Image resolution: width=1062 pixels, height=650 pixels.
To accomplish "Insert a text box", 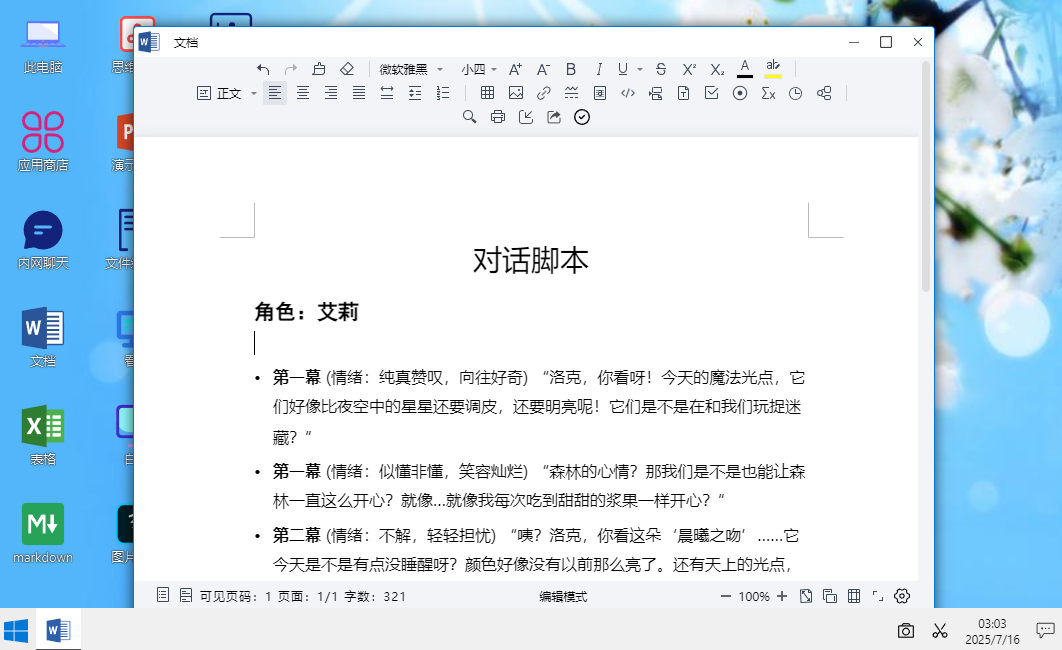I will pyautogui.click(x=599, y=93).
